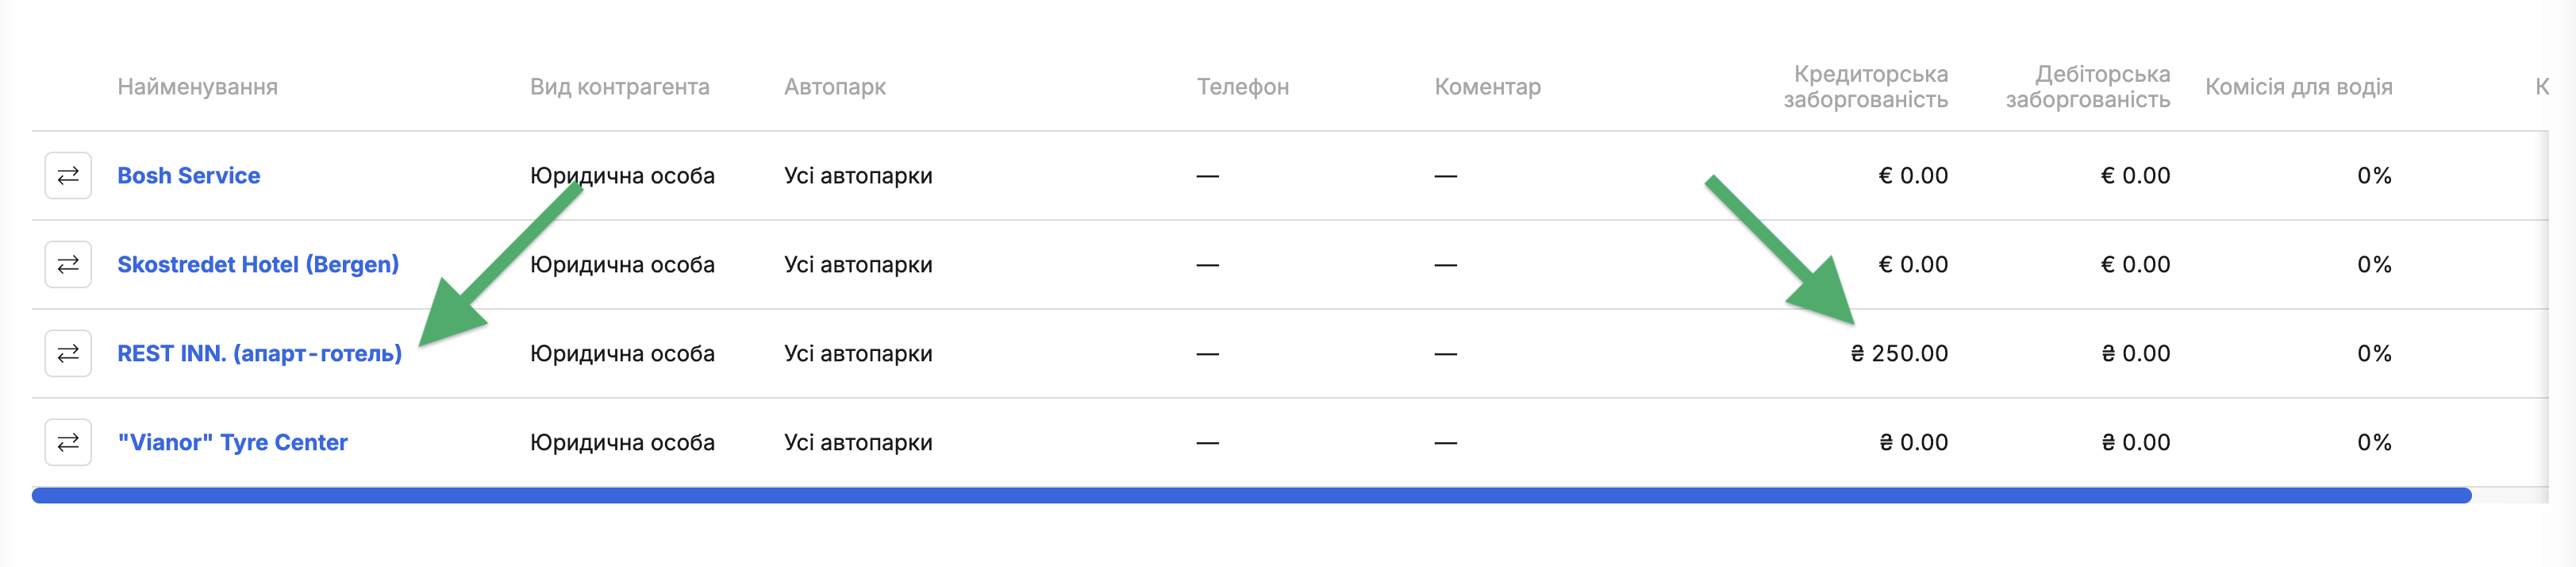Click the Кредиторська заборгованість column header
Screen dimensions: 2576x567
click(1866, 87)
